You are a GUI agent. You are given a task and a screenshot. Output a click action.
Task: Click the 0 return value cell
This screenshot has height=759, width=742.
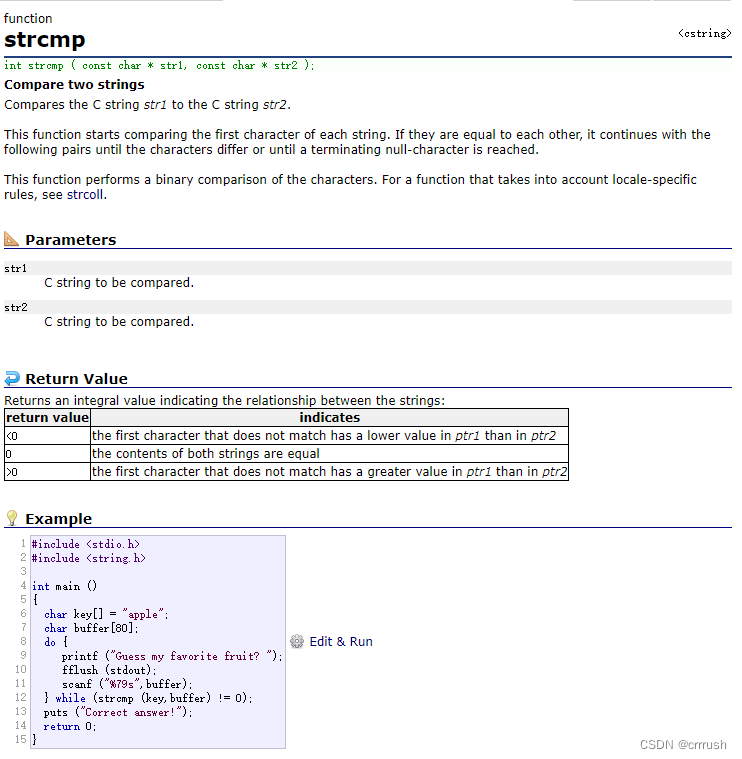click(47, 454)
